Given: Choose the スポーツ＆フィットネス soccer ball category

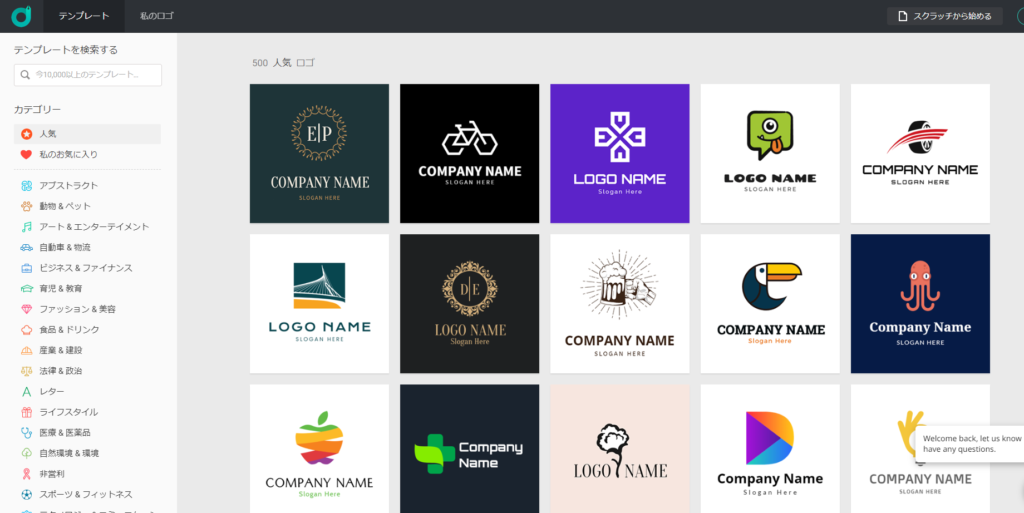Looking at the screenshot, I should pyautogui.click(x=85, y=494).
